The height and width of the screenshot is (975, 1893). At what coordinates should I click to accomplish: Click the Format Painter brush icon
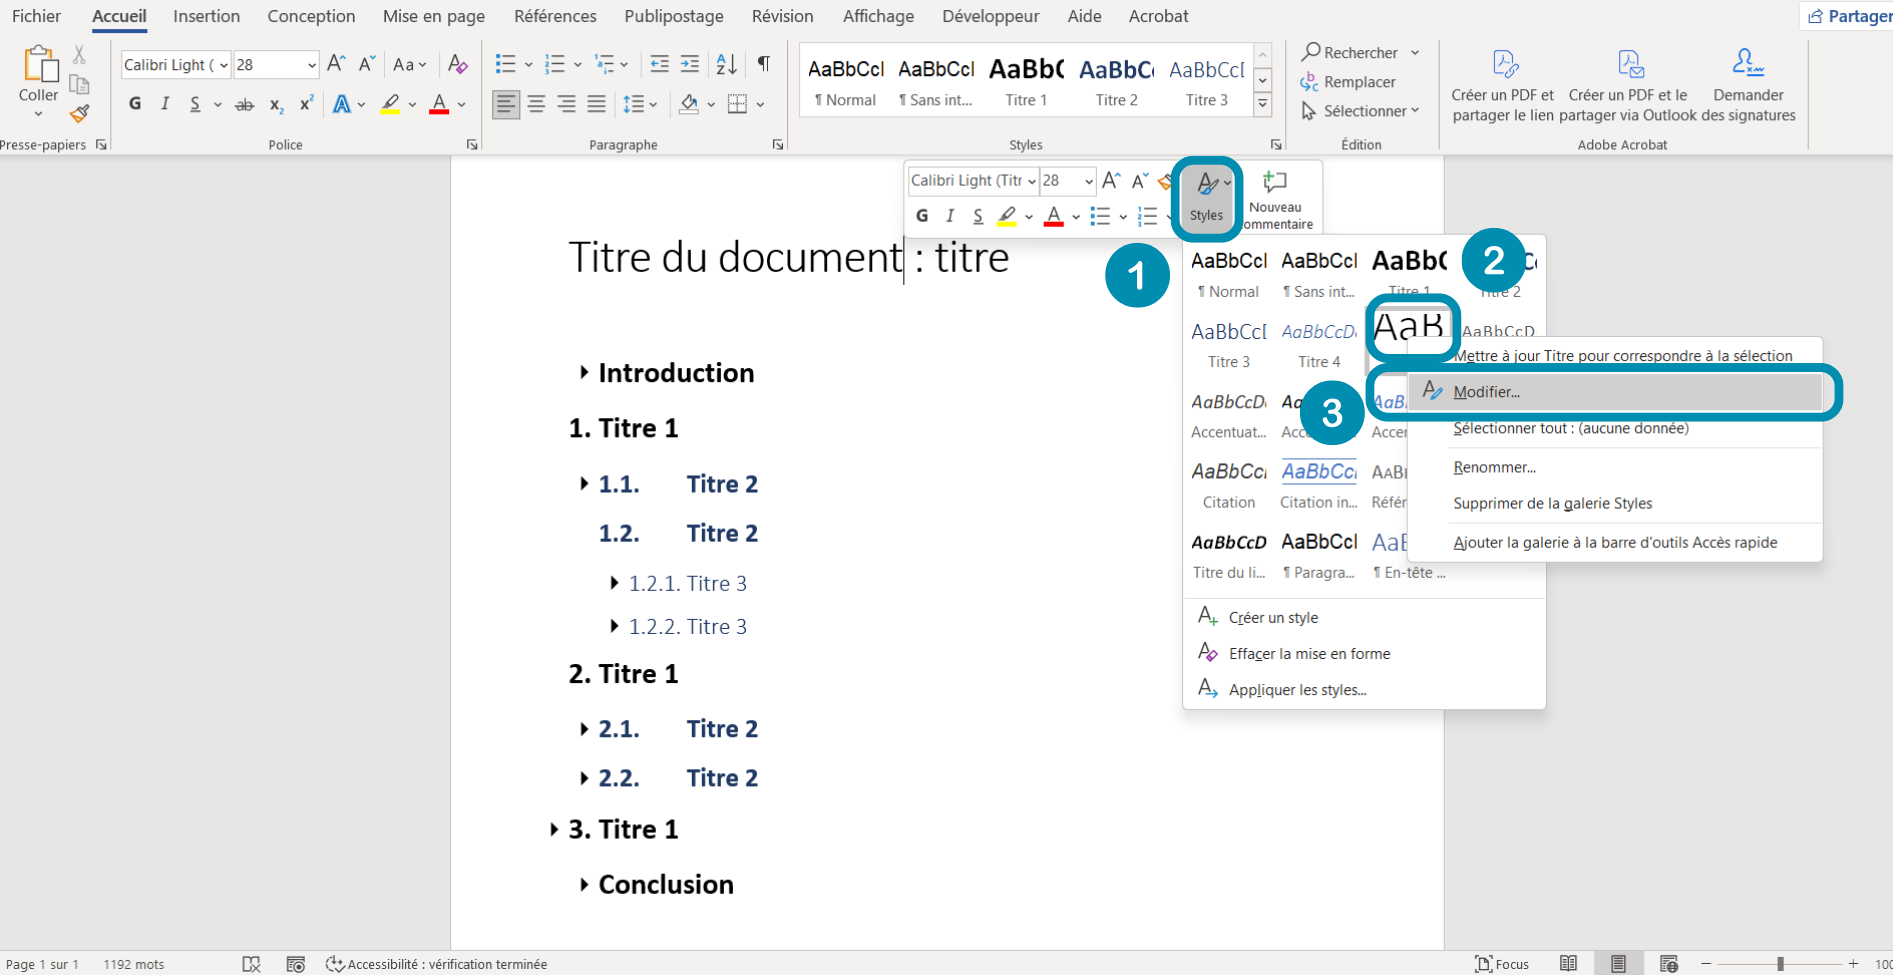[x=80, y=114]
